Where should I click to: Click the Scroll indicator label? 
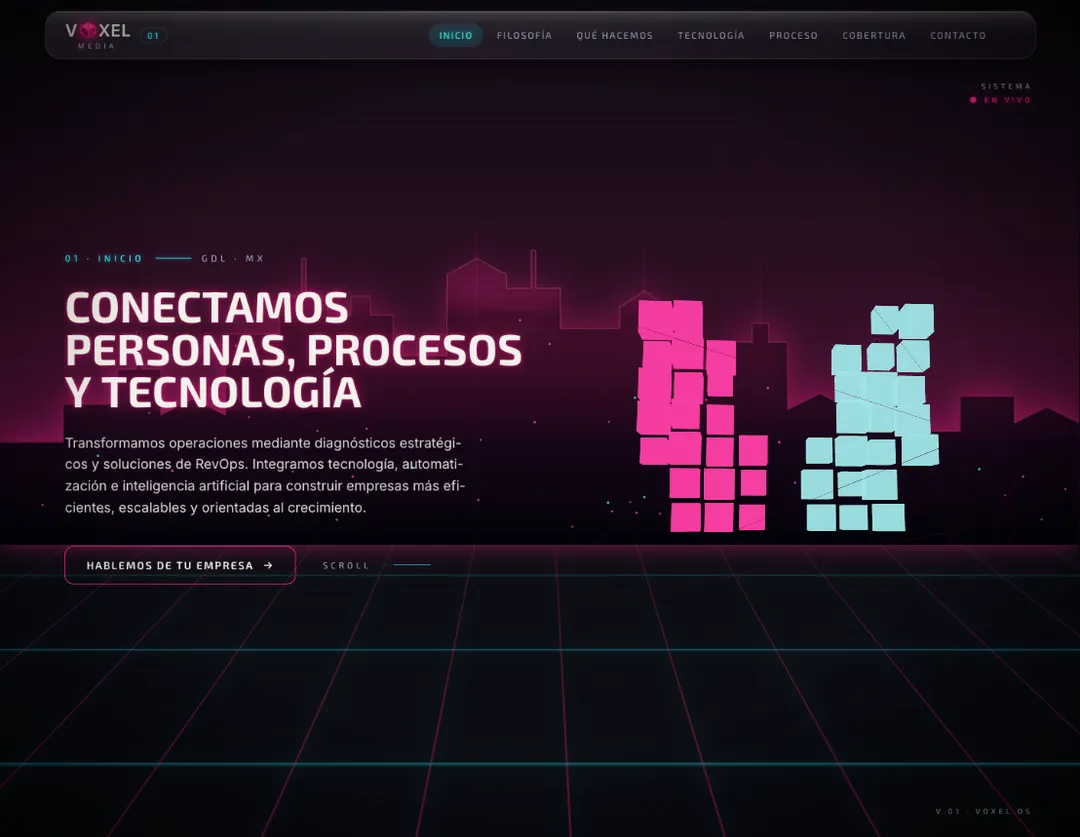point(346,566)
